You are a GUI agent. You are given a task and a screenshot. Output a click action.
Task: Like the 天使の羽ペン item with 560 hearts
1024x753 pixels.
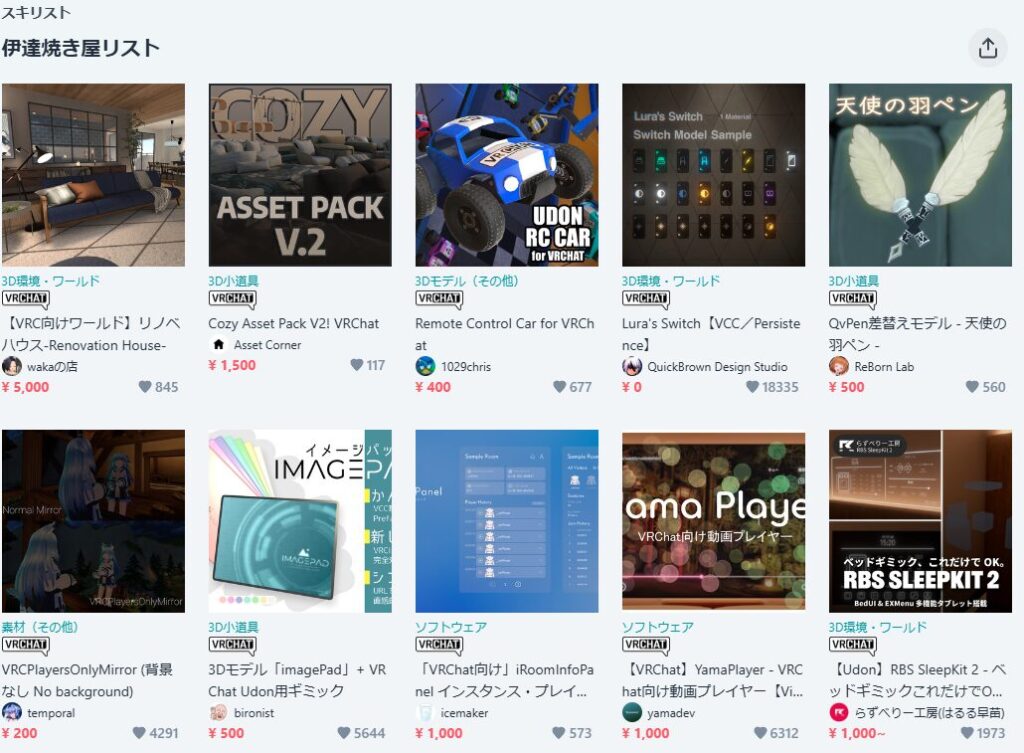tap(972, 387)
